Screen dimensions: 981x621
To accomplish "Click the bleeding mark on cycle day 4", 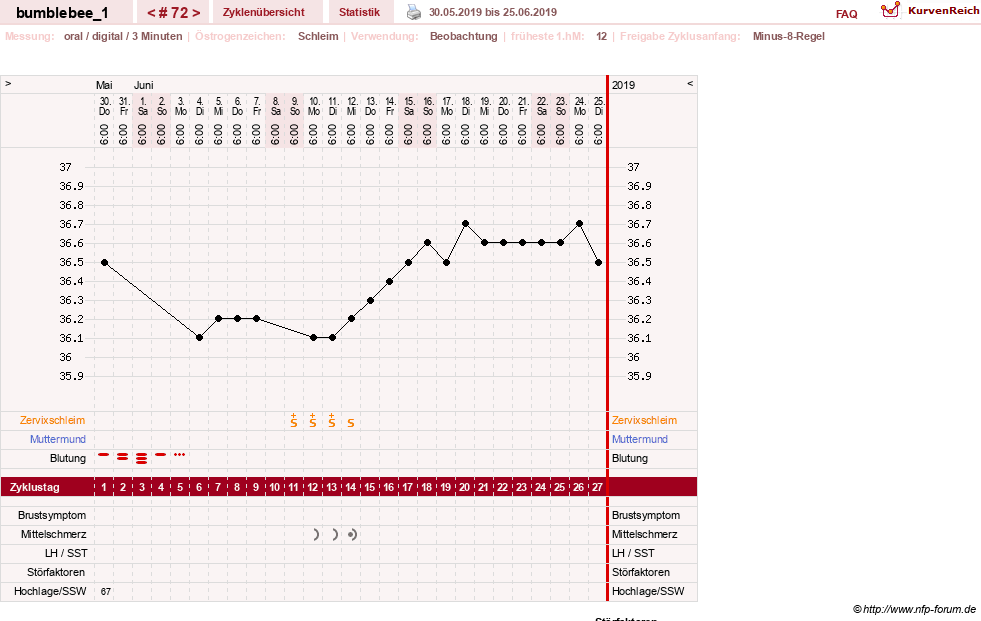I will pos(161,455).
